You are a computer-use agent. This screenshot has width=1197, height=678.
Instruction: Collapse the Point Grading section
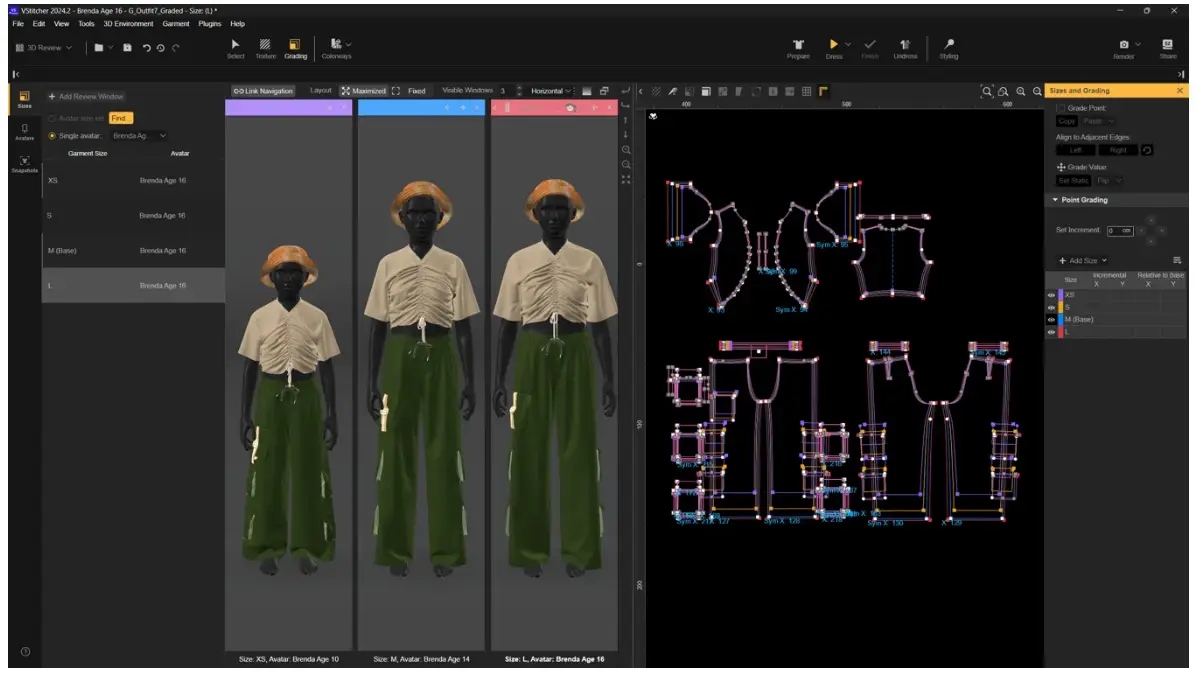click(x=1055, y=200)
